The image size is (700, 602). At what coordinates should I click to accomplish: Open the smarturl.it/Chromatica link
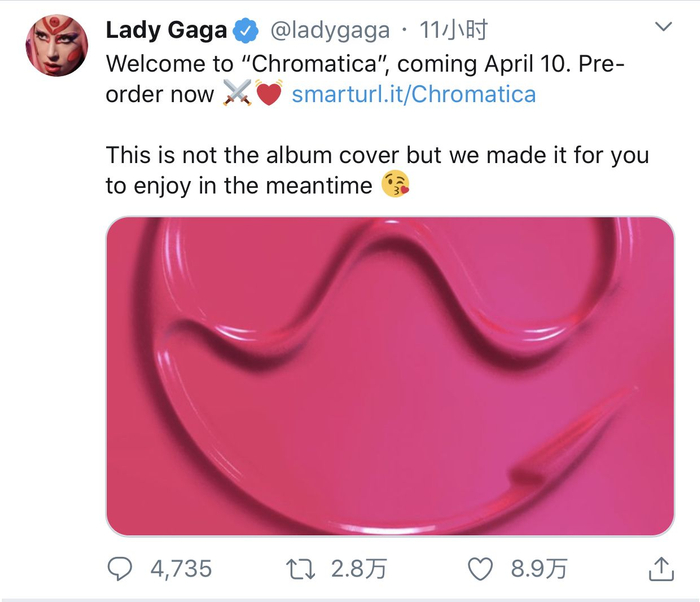413,95
